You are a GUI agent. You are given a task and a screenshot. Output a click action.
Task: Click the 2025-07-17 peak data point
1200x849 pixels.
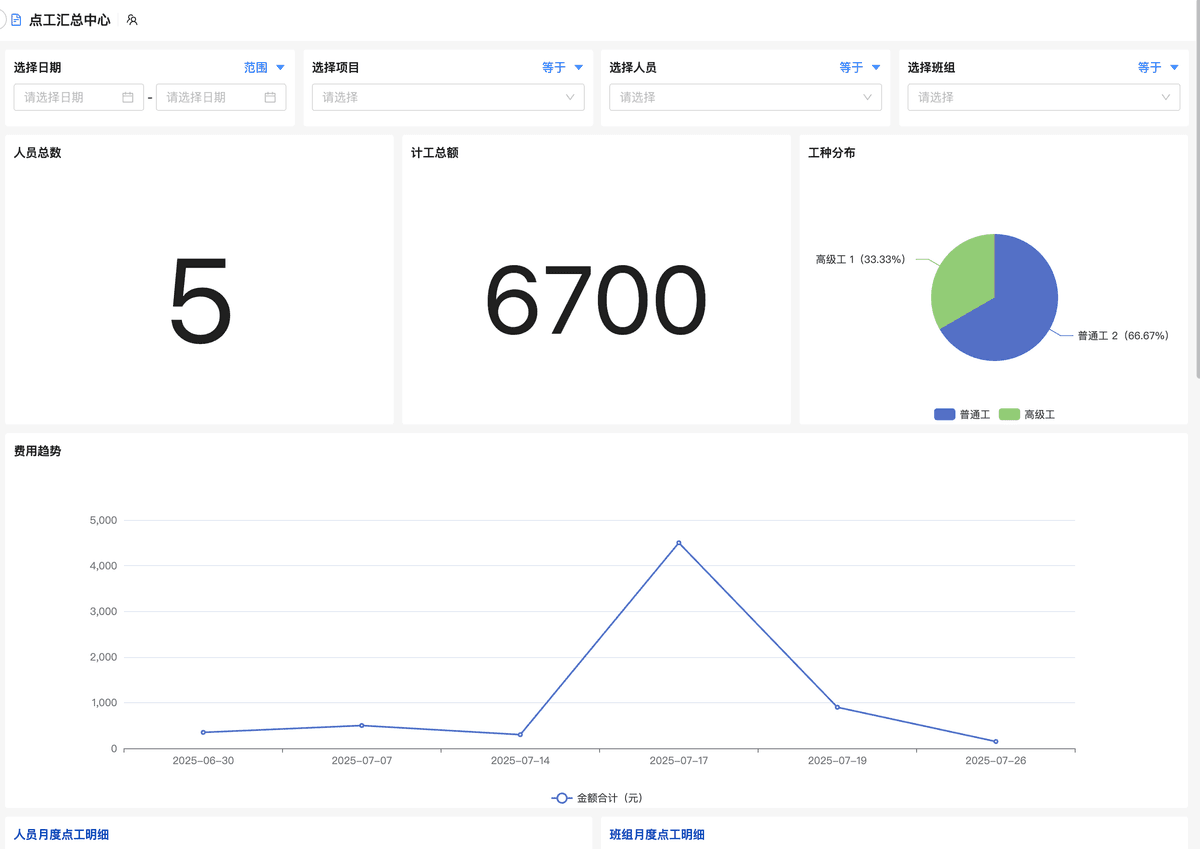point(679,543)
